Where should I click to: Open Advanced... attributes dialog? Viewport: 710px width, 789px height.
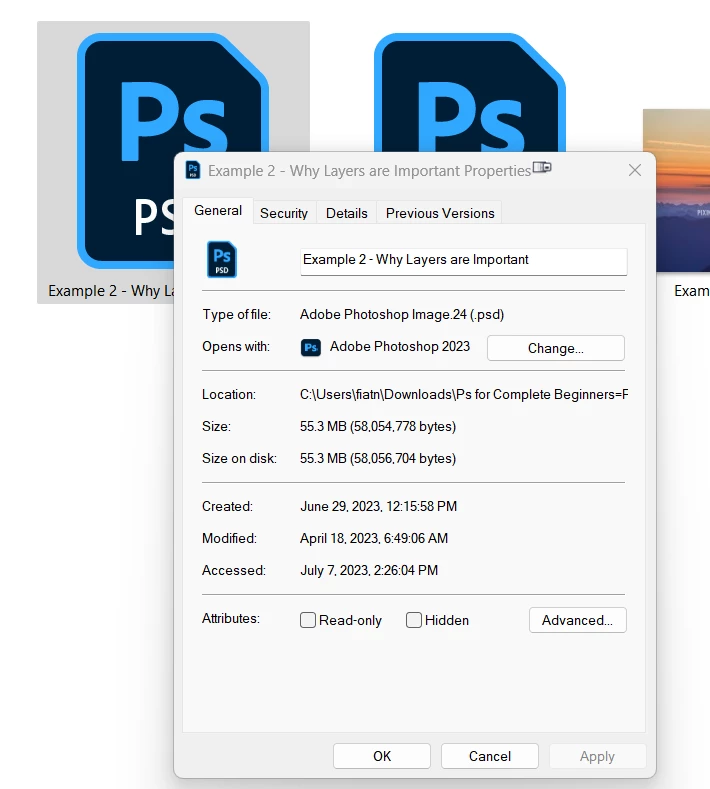(x=577, y=620)
